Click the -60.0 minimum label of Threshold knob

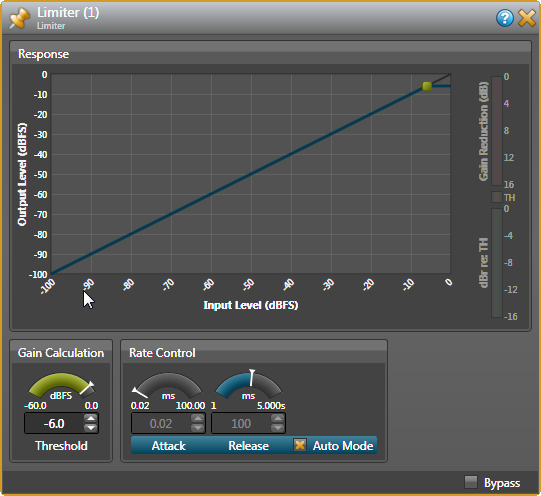click(x=35, y=405)
